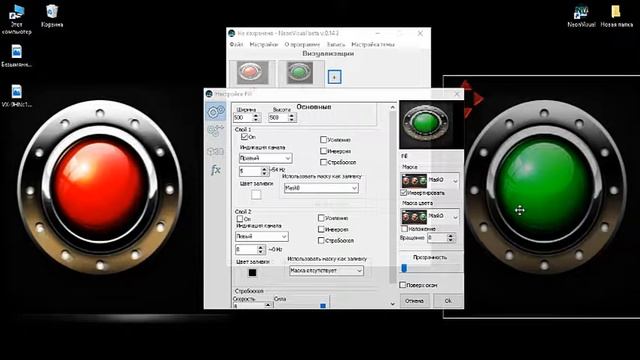Increase Ширина with stepper up arrow
Viewport: 640px width, 360px height.
click(x=256, y=116)
